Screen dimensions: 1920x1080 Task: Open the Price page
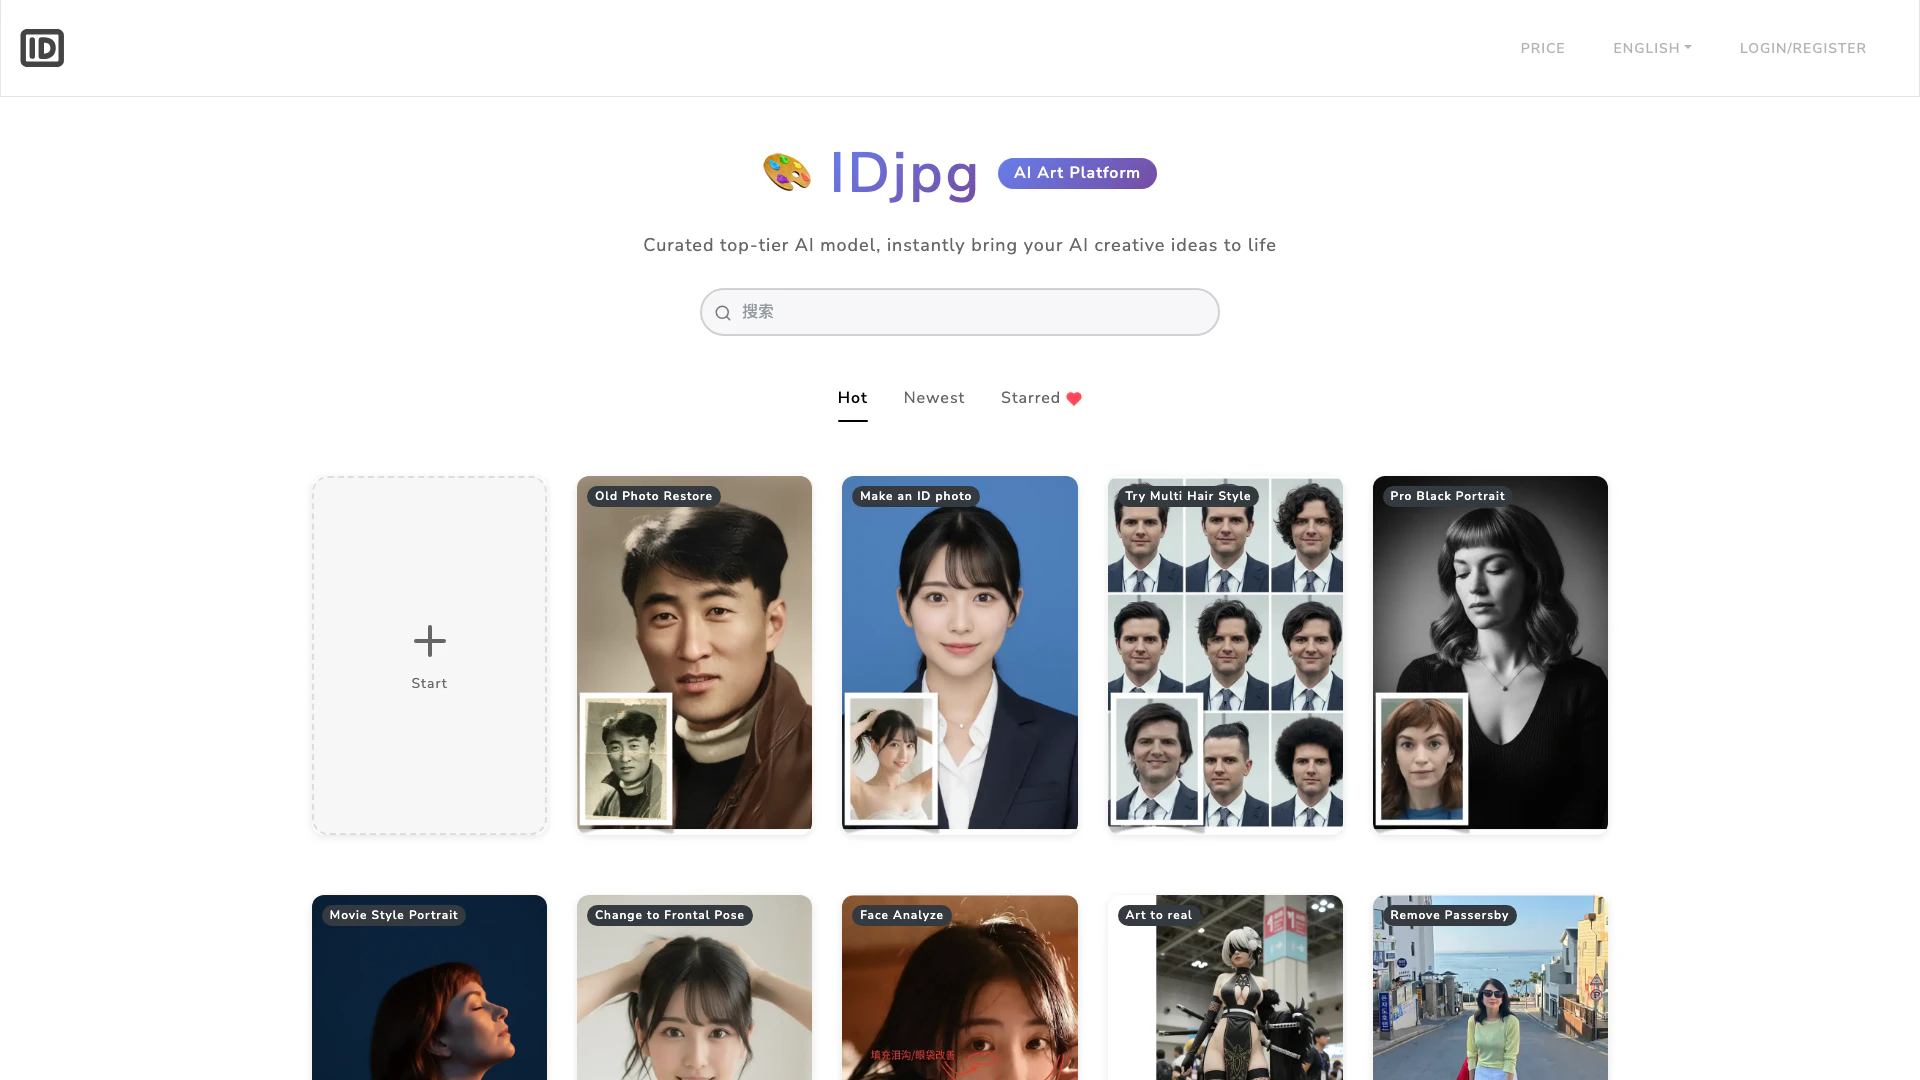1542,48
